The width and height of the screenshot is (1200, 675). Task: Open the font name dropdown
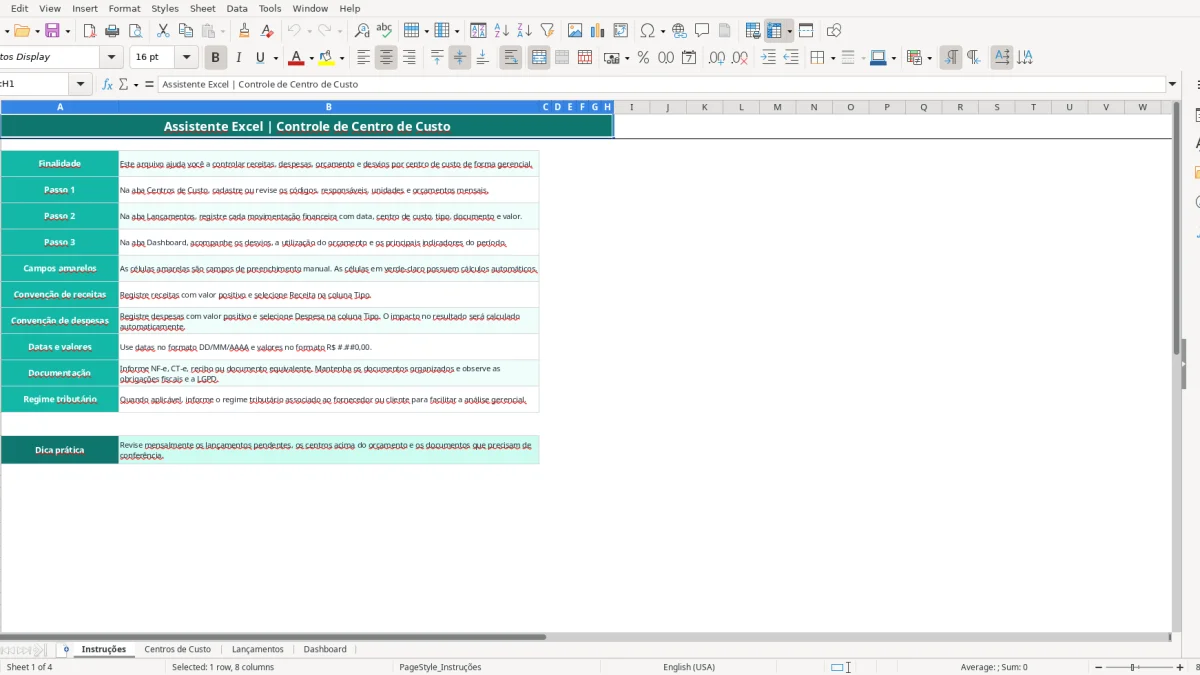click(x=111, y=57)
